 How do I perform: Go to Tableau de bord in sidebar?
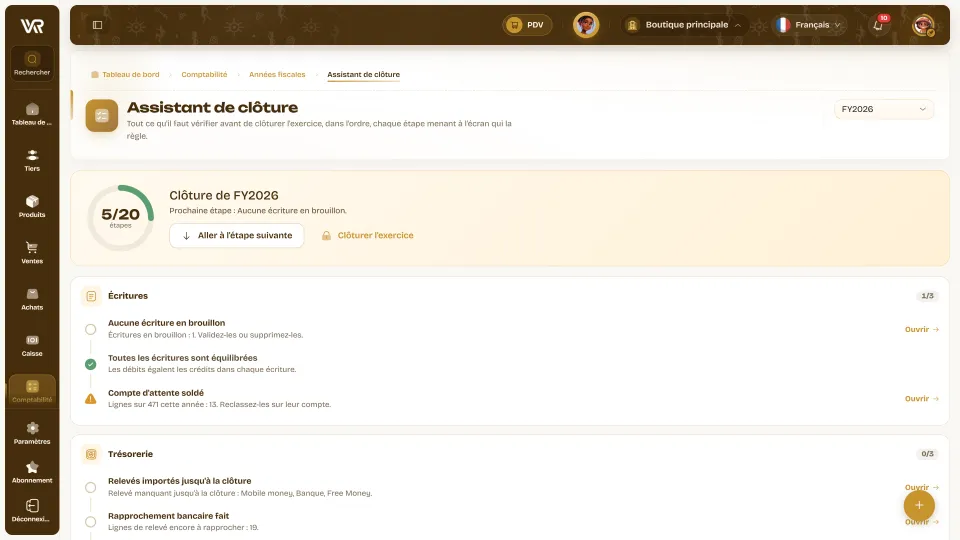(x=32, y=114)
